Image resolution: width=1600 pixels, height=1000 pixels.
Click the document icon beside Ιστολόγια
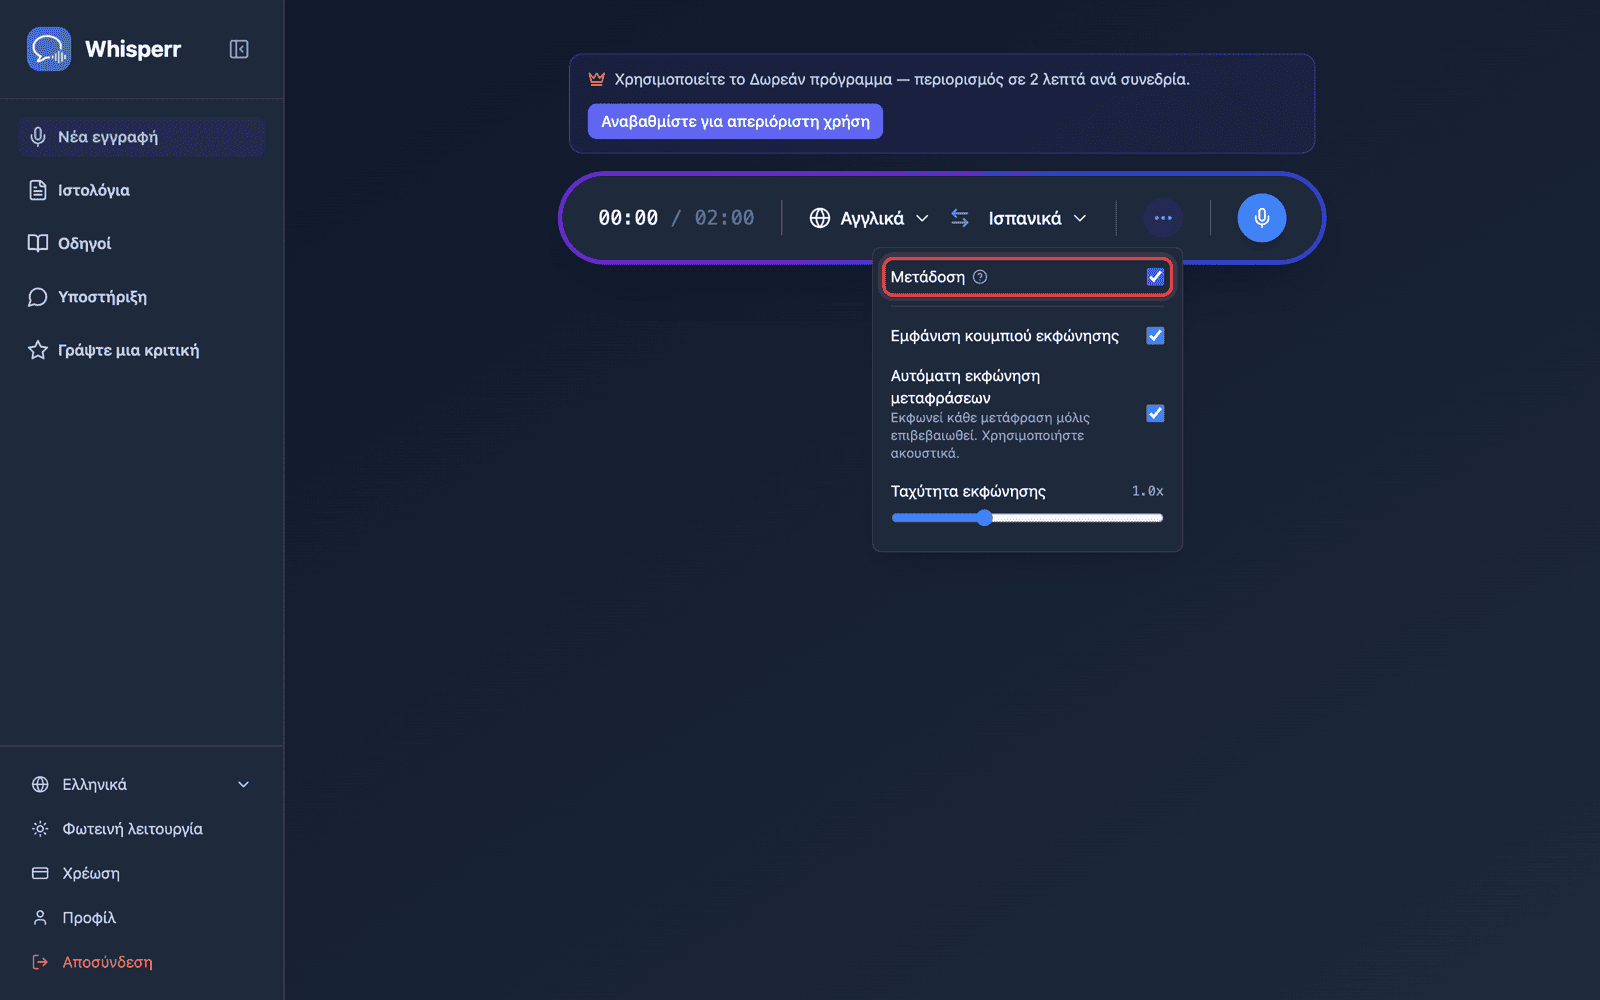38,190
